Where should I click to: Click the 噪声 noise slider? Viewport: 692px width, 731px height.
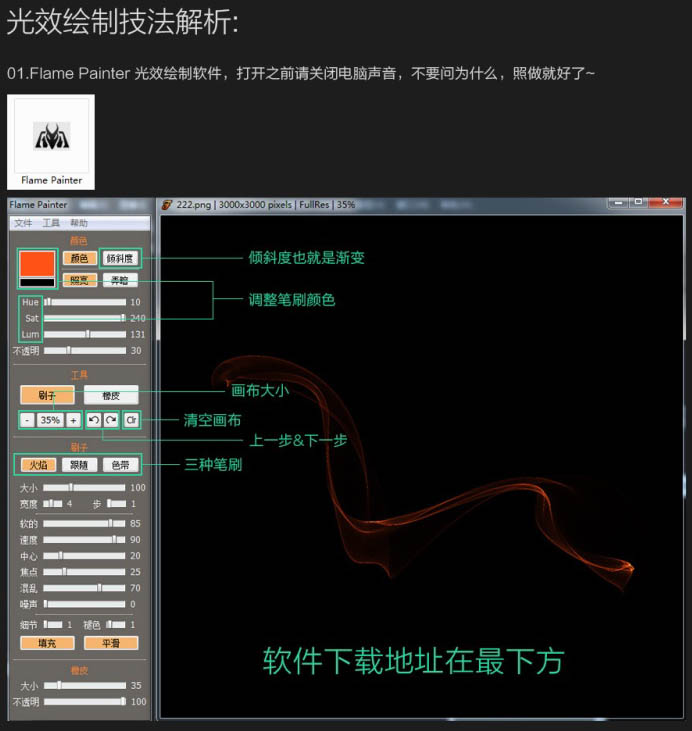(84, 604)
